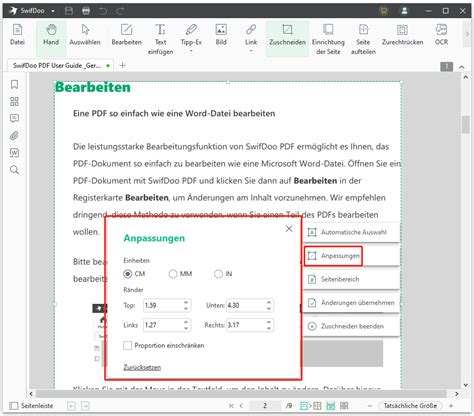Viewport: 474px width, 416px height.
Task: Expand the Link dropdown arrow
Action: tap(251, 51)
